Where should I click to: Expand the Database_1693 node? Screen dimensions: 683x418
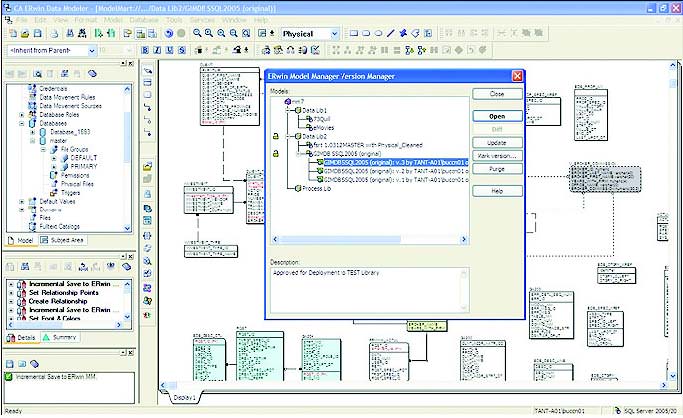(x=33, y=132)
